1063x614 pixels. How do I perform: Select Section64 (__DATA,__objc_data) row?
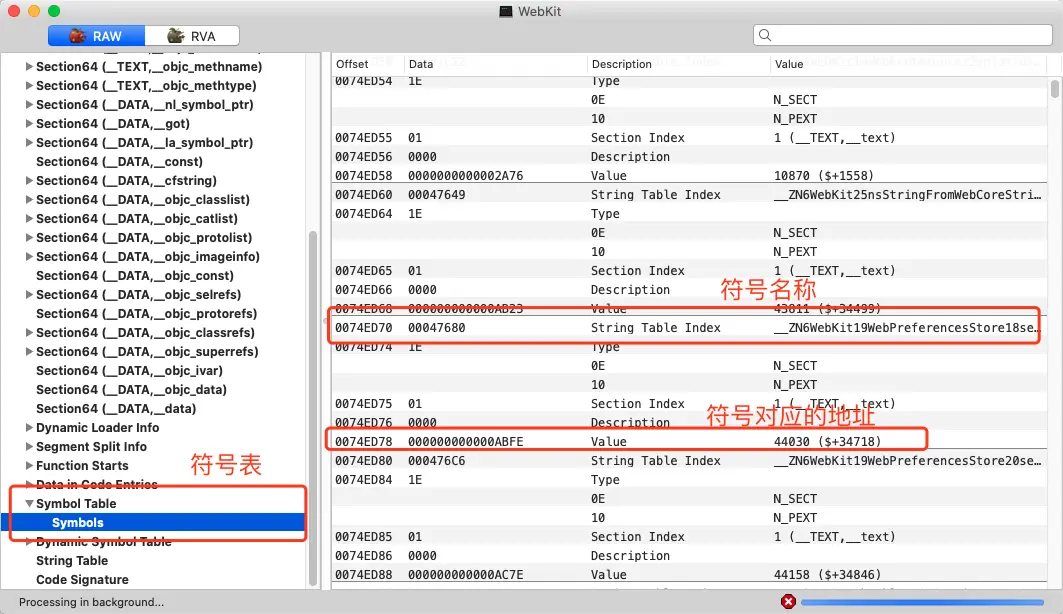(153, 389)
